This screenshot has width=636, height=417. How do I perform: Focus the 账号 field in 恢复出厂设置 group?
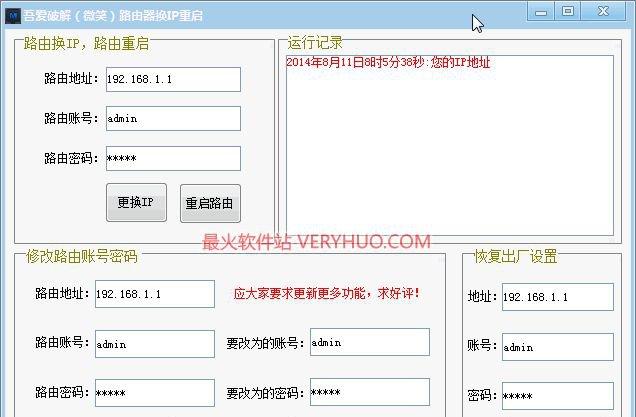pos(558,347)
